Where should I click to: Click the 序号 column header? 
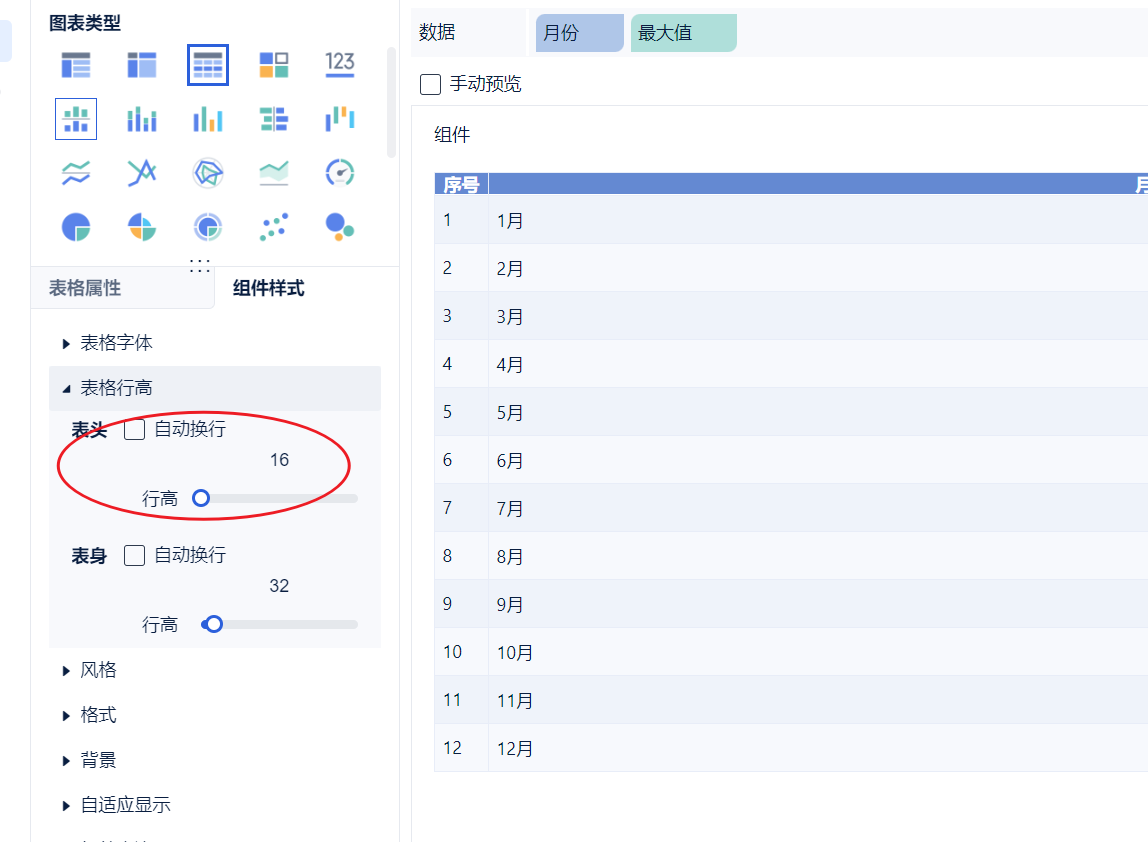pyautogui.click(x=461, y=185)
